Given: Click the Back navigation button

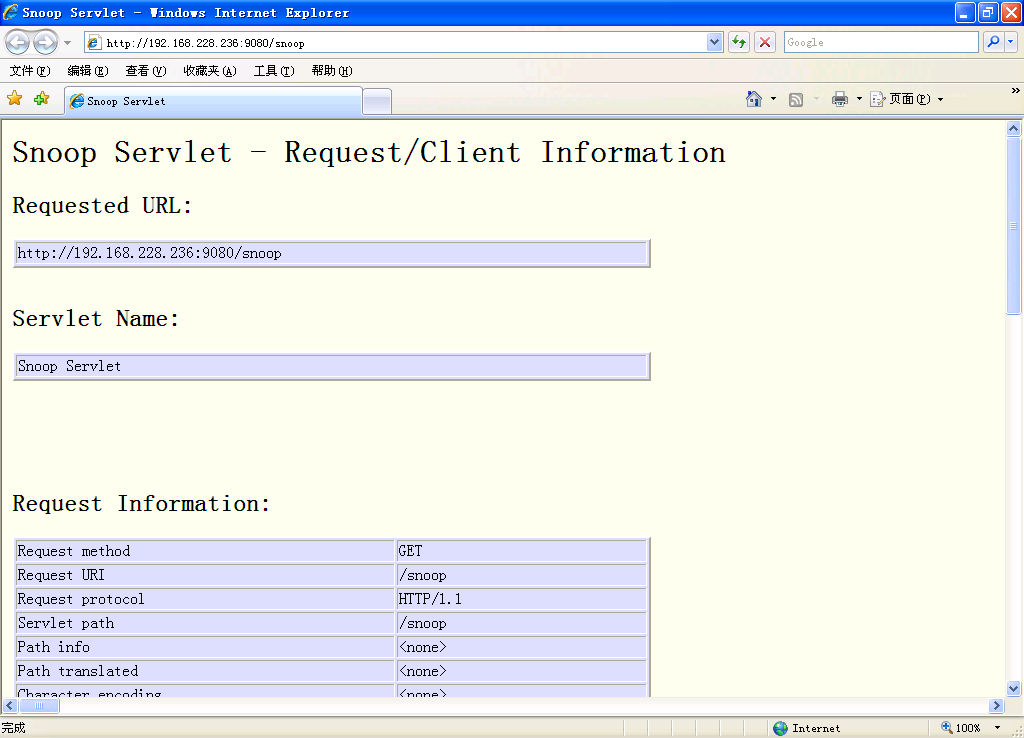Looking at the screenshot, I should coord(17,42).
